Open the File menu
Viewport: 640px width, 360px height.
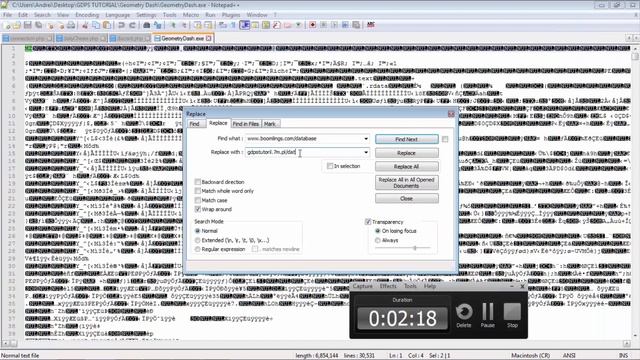[7, 15]
